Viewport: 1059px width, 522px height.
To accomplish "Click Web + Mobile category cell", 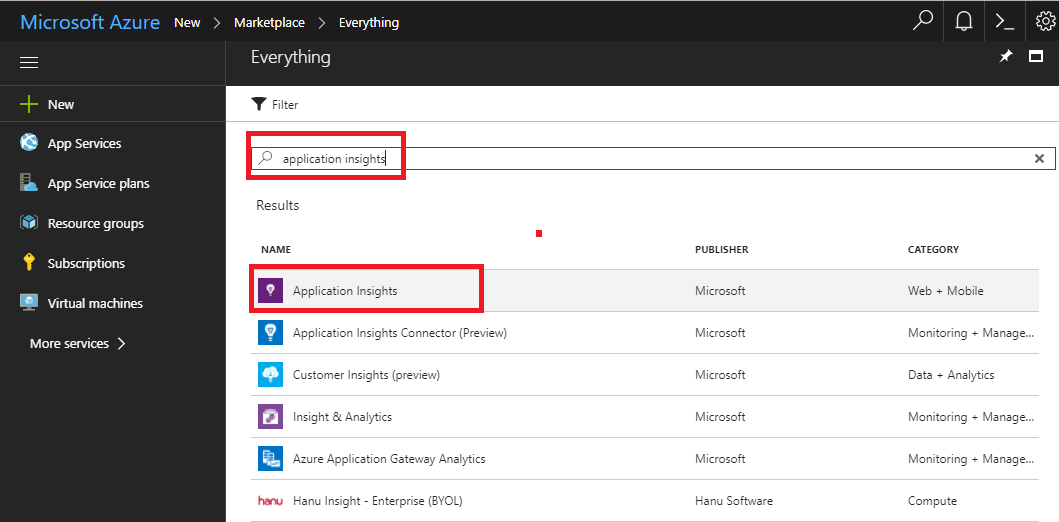I will 946,291.
